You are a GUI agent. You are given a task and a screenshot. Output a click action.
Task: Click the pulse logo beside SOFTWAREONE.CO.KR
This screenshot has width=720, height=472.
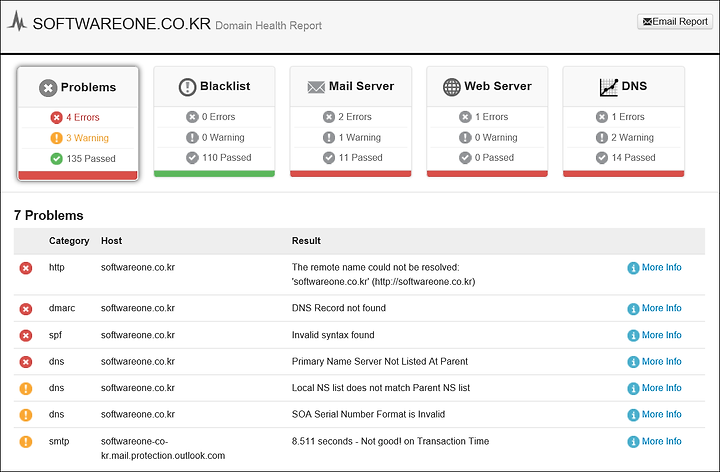click(x=17, y=22)
